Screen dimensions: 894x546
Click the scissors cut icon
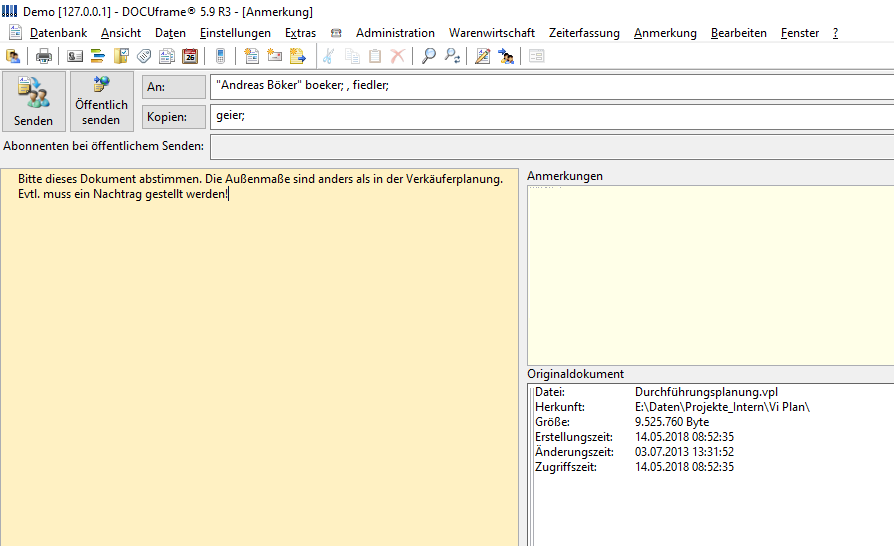tap(328, 56)
